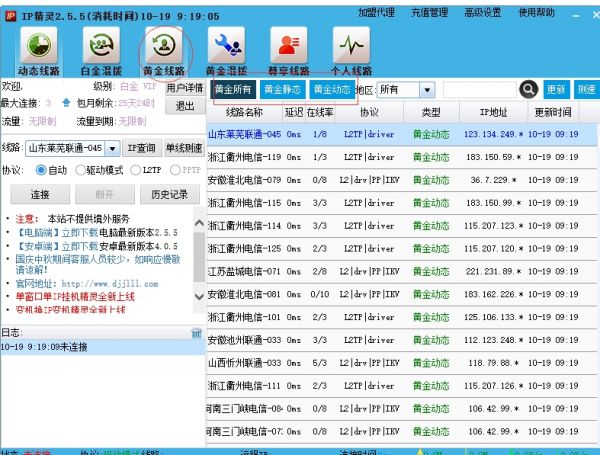Click the 断开 disconnect button
600x455 pixels.
[x=105, y=194]
